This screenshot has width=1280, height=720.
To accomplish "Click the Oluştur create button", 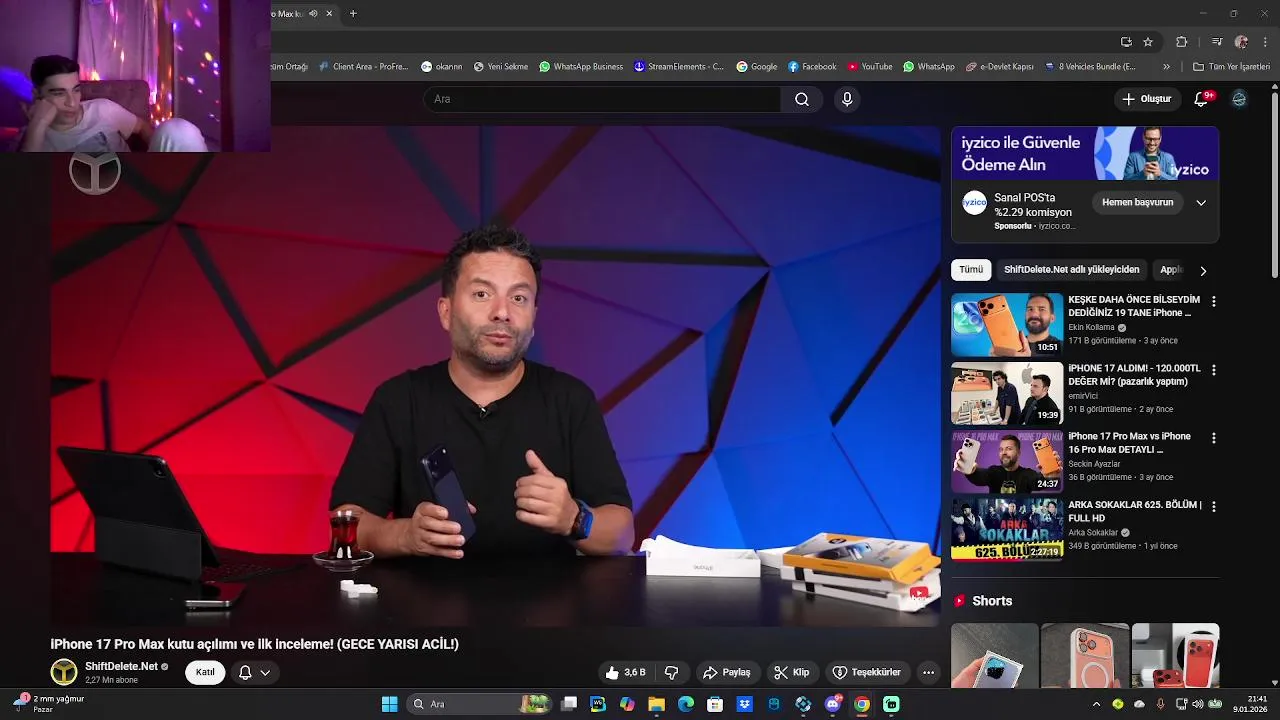I will (x=1146, y=99).
